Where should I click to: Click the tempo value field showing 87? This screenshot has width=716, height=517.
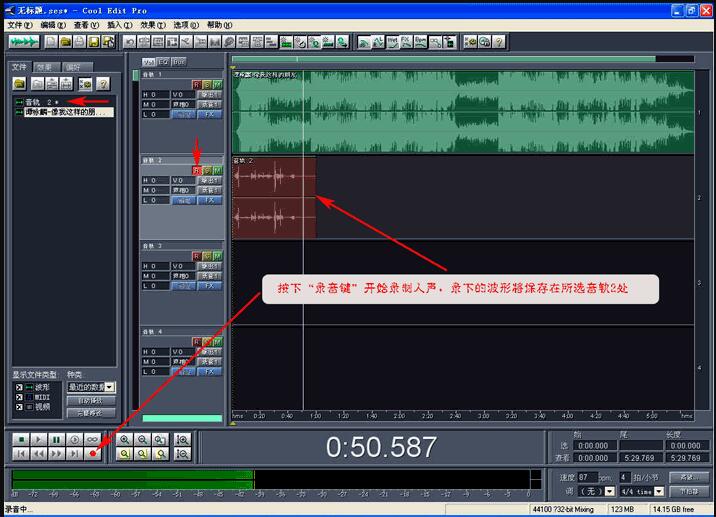(587, 477)
